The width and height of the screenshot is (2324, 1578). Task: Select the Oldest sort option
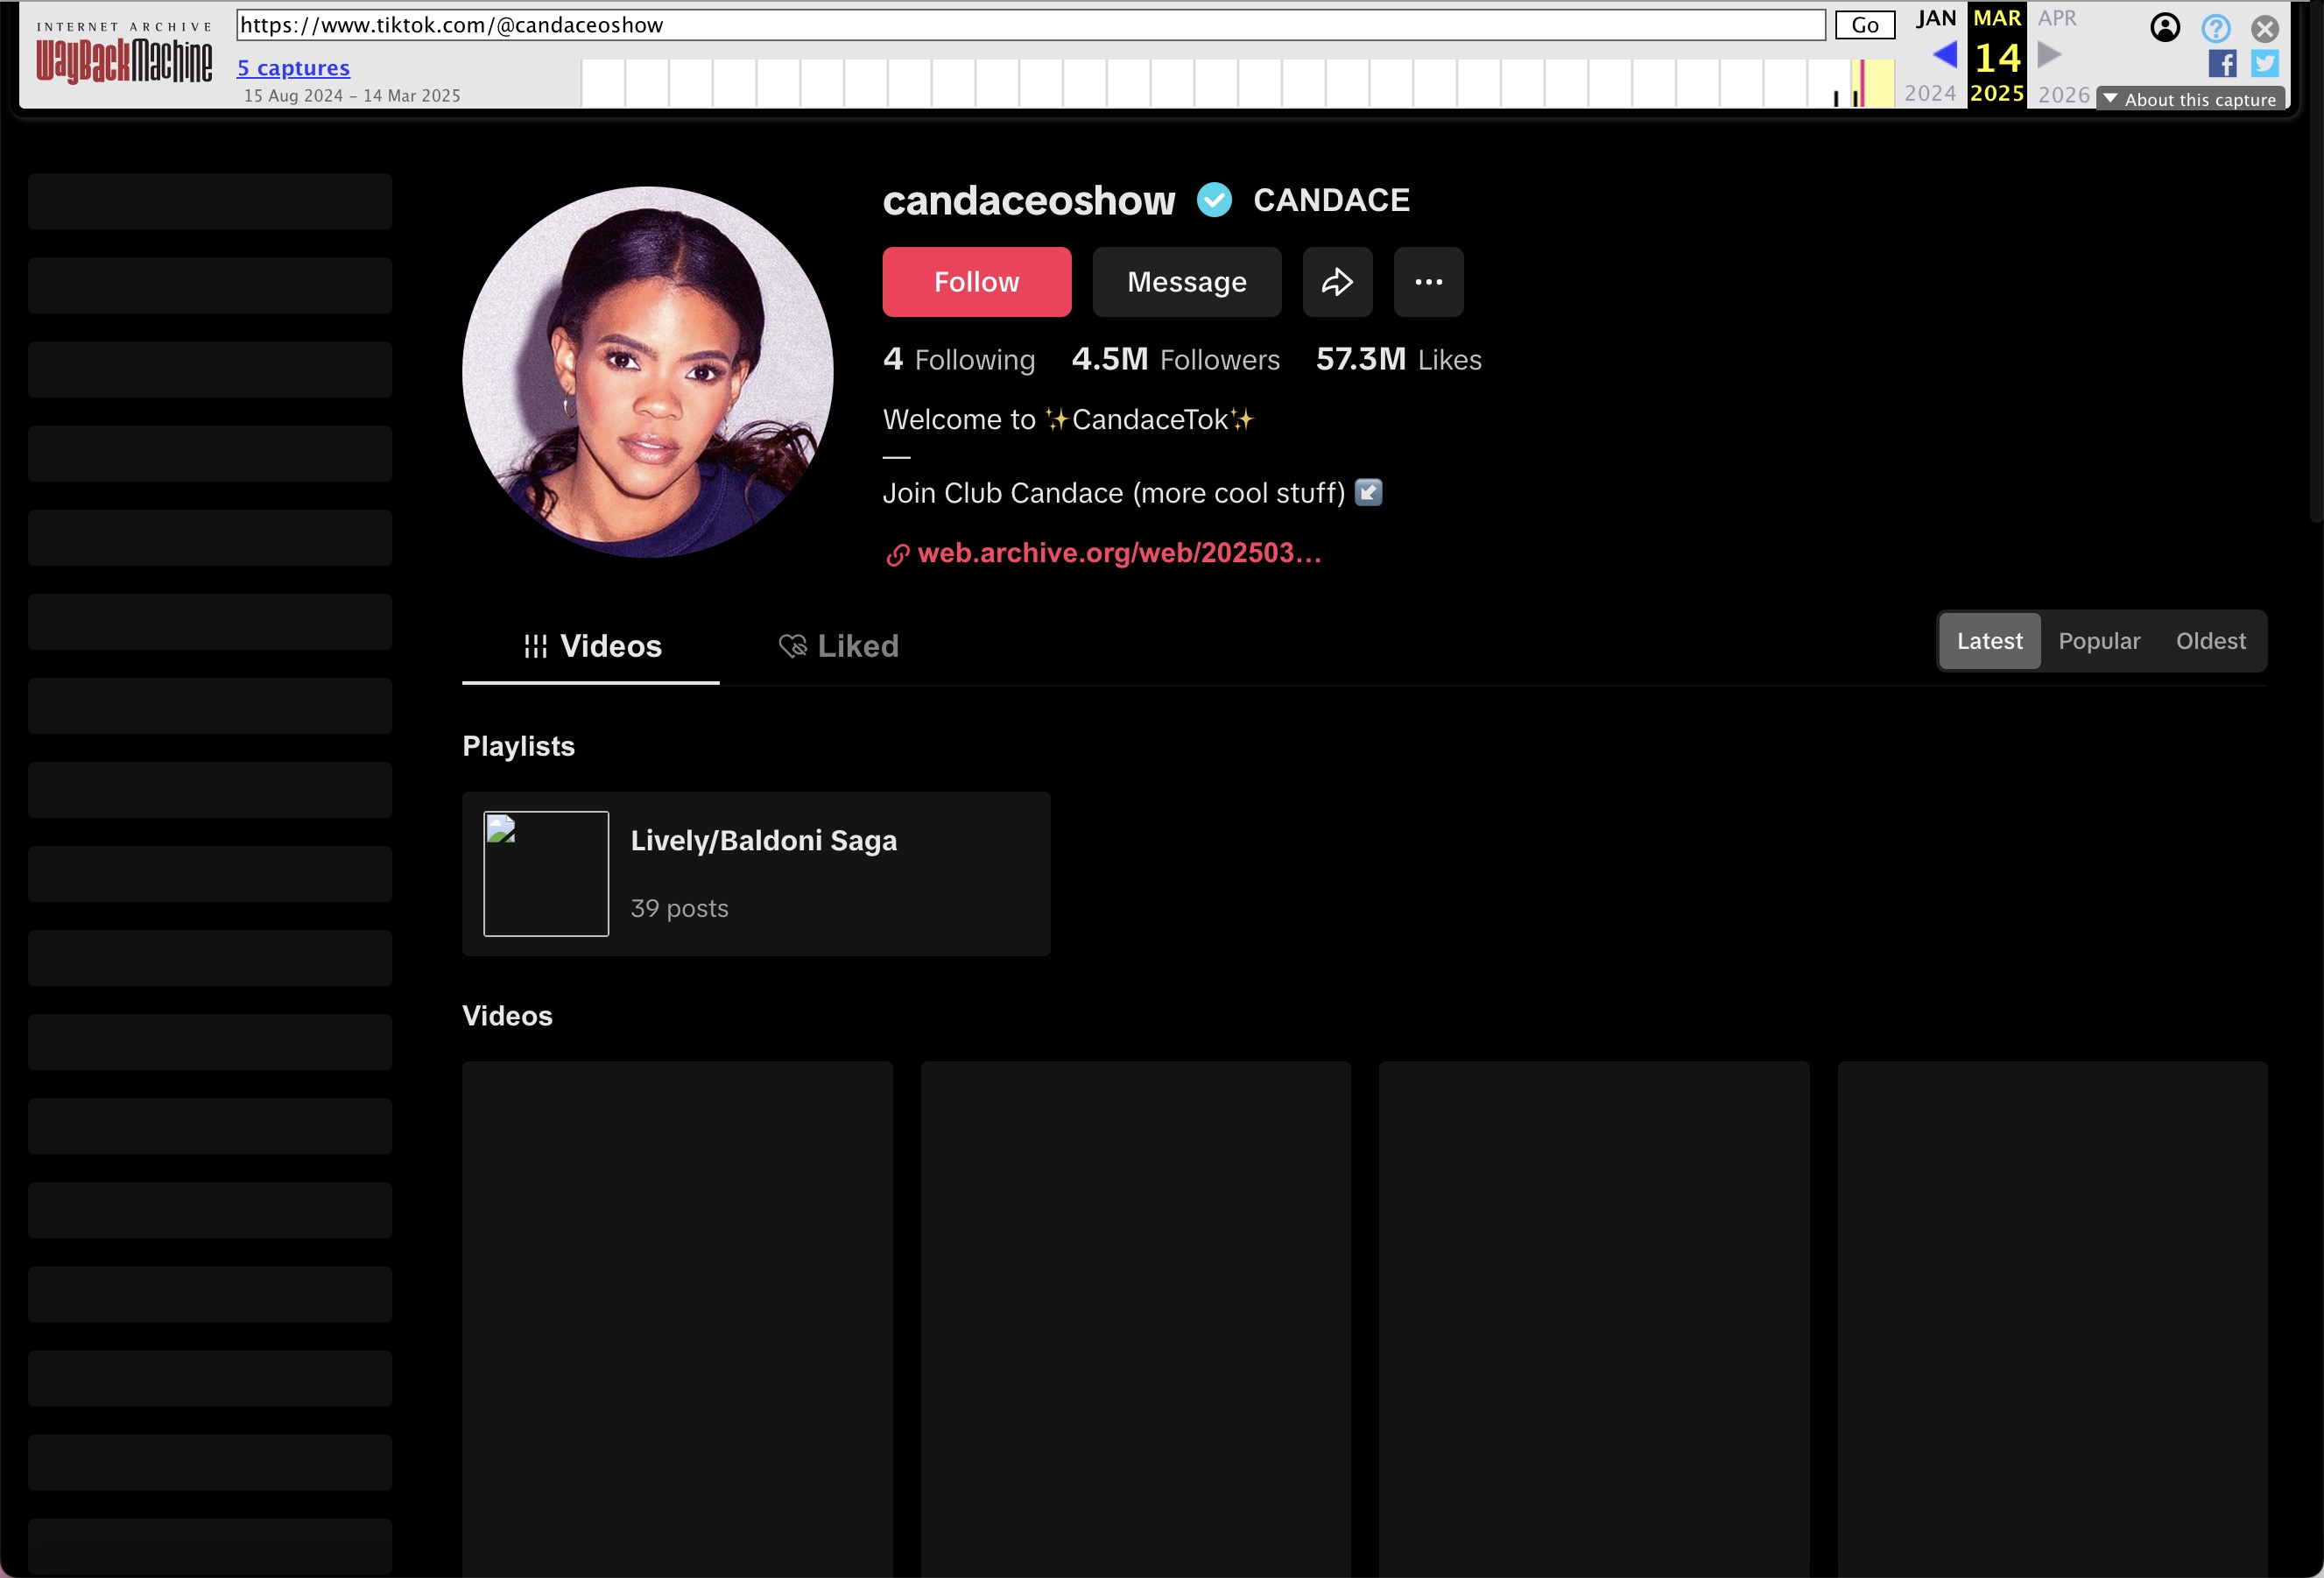[2210, 641]
